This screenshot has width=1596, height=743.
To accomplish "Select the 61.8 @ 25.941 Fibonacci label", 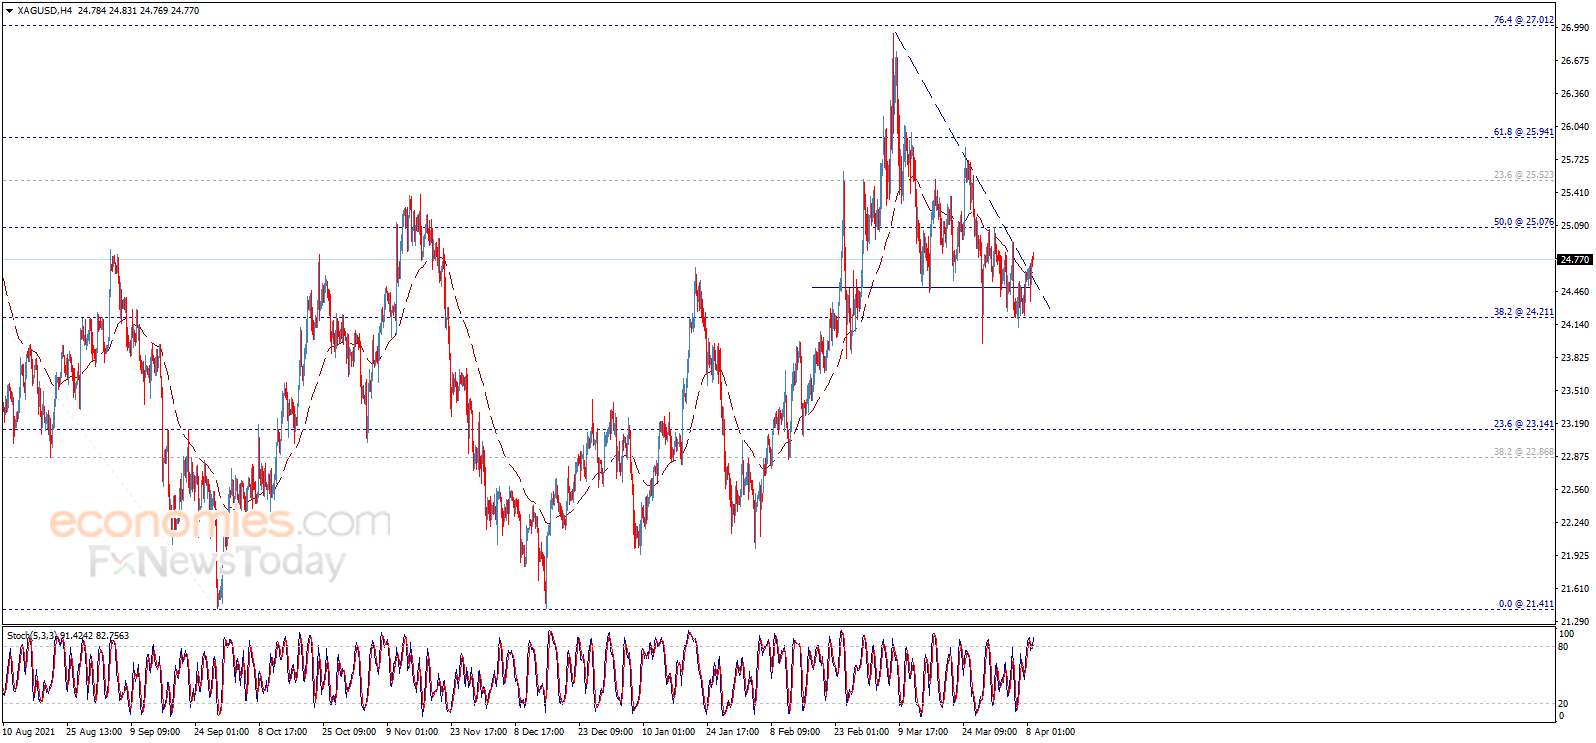I will point(1523,132).
